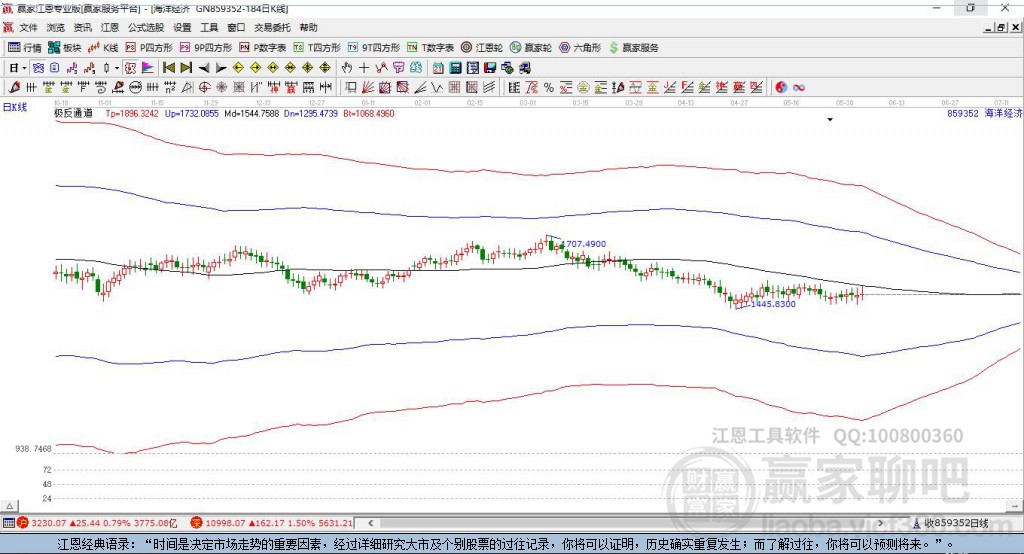
Task: Jump to first bar icon
Action: tap(168, 68)
